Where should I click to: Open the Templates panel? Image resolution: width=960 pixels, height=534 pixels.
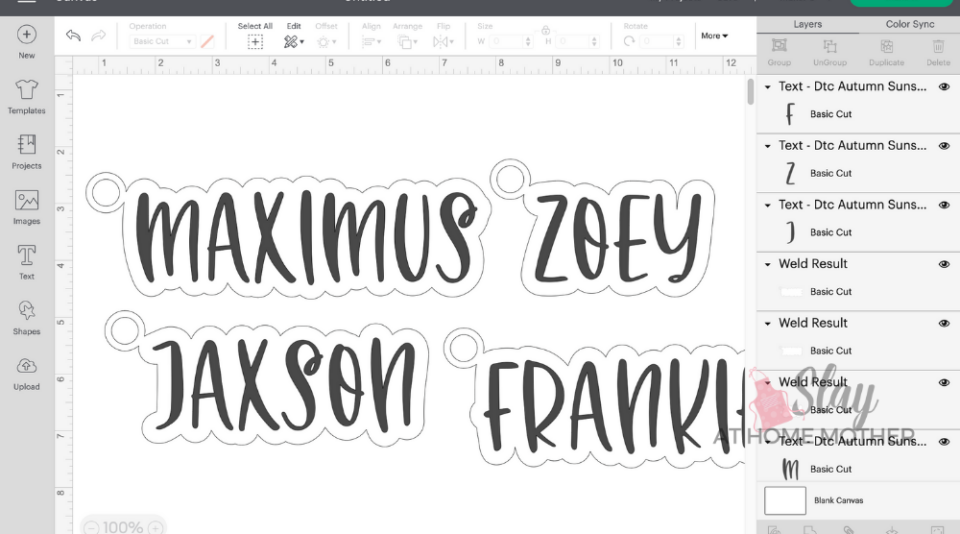click(x=27, y=96)
